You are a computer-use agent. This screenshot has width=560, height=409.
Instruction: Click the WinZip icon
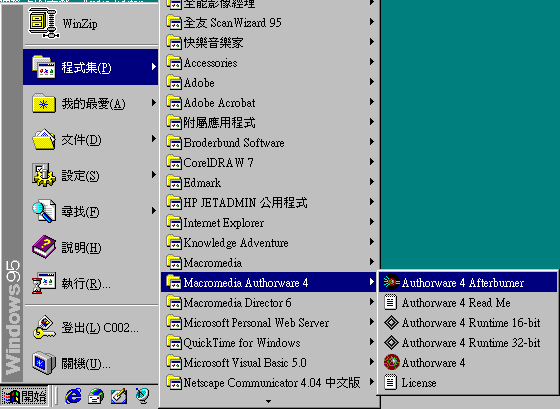(43, 24)
